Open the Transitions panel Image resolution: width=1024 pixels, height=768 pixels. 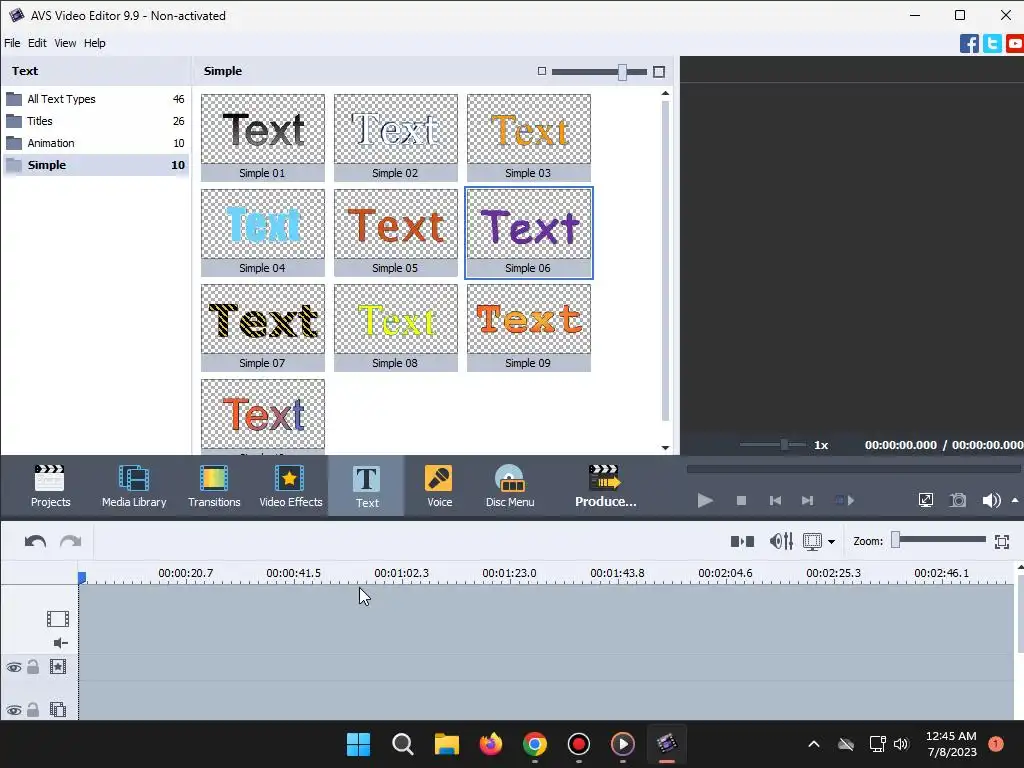coord(214,487)
